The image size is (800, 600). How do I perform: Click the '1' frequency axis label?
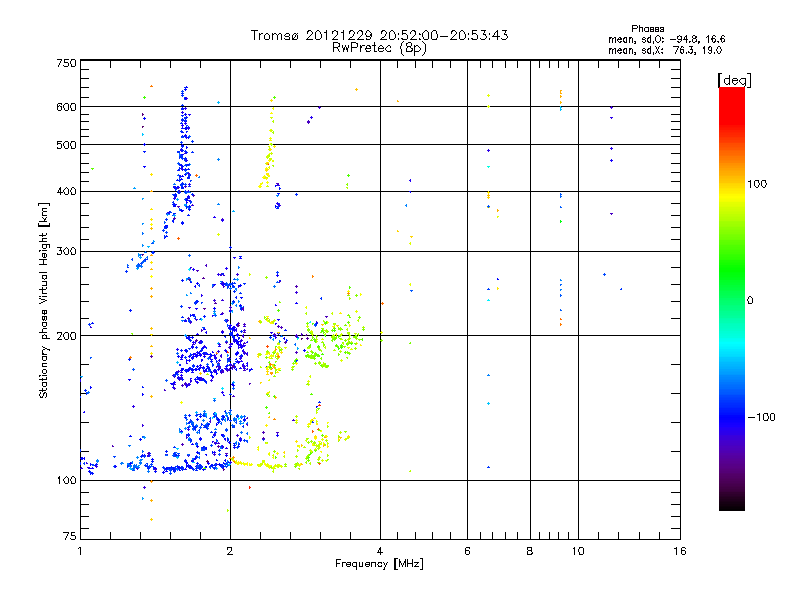(81, 551)
